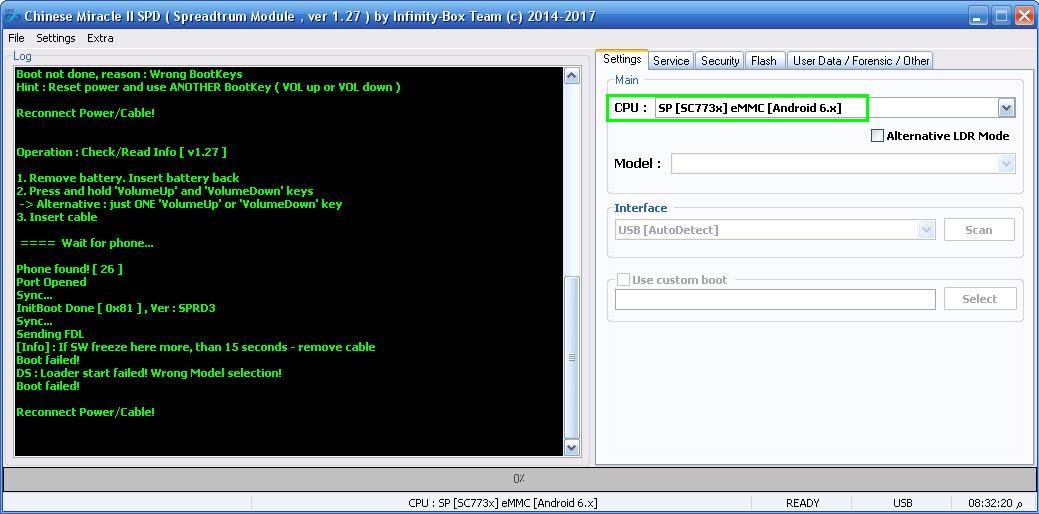Open the File menu

[16, 38]
